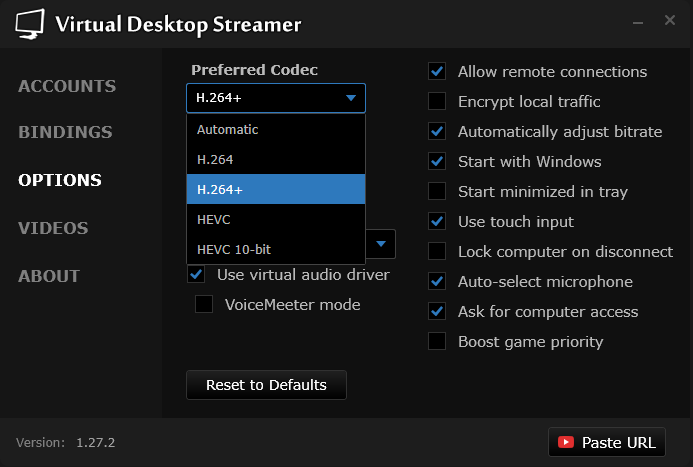The image size is (693, 467).
Task: Click the Version 1.27.2 text
Action: coord(65,442)
